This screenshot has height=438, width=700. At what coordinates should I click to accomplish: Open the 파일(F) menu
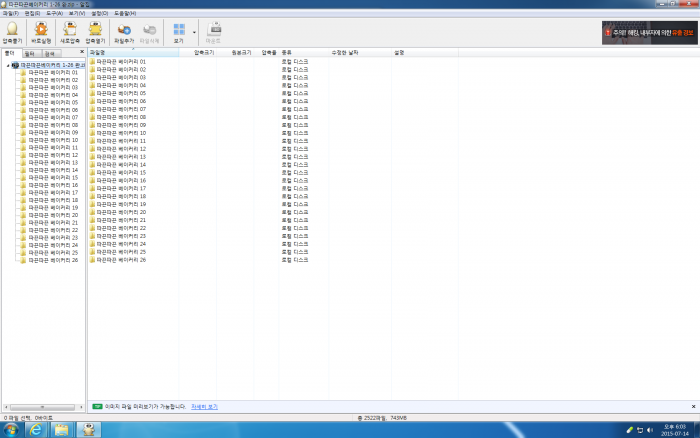[10, 13]
